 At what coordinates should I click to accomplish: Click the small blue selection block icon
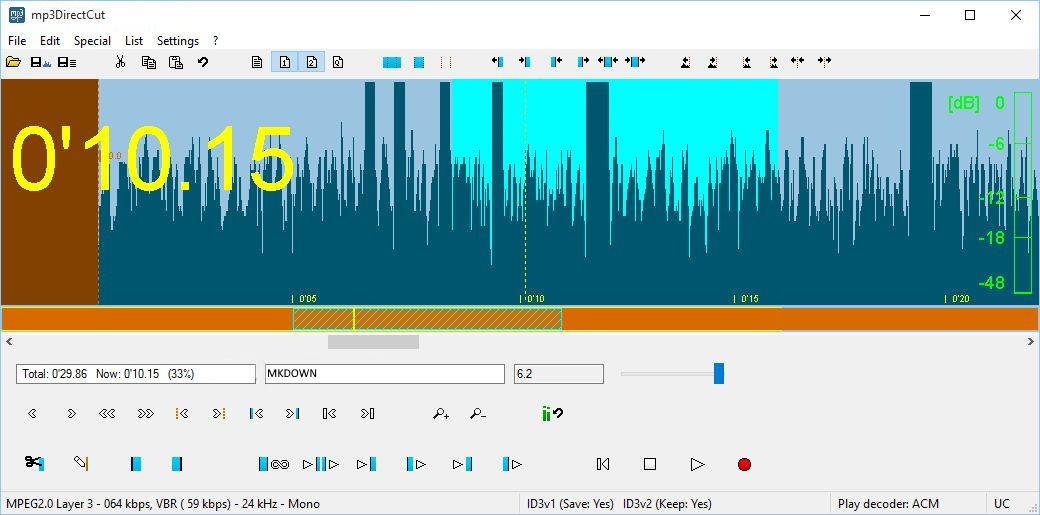tap(419, 62)
